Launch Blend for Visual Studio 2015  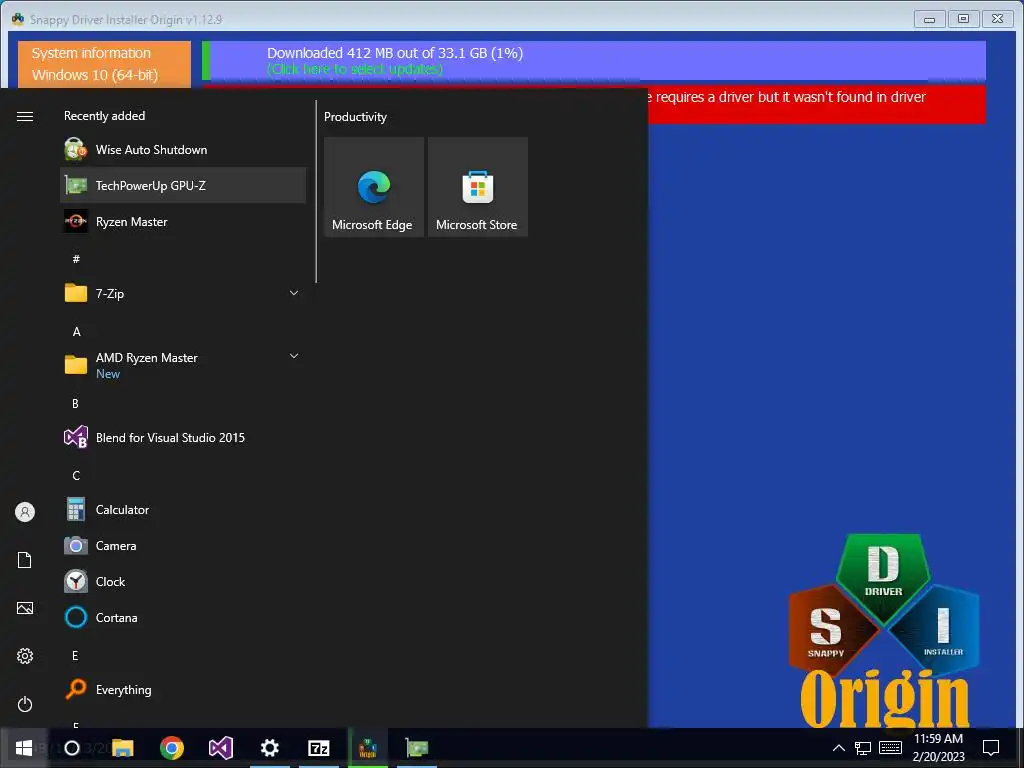pyautogui.click(x=183, y=438)
